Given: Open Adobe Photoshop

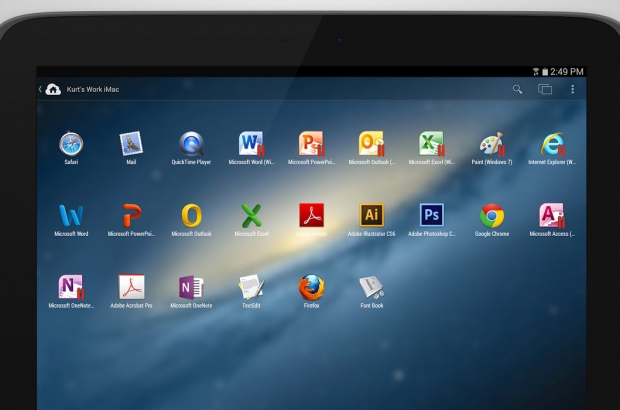Looking at the screenshot, I should (431, 216).
